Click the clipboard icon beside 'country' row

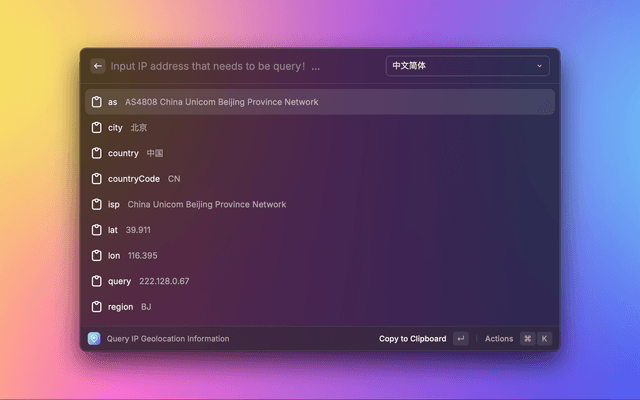[97, 153]
